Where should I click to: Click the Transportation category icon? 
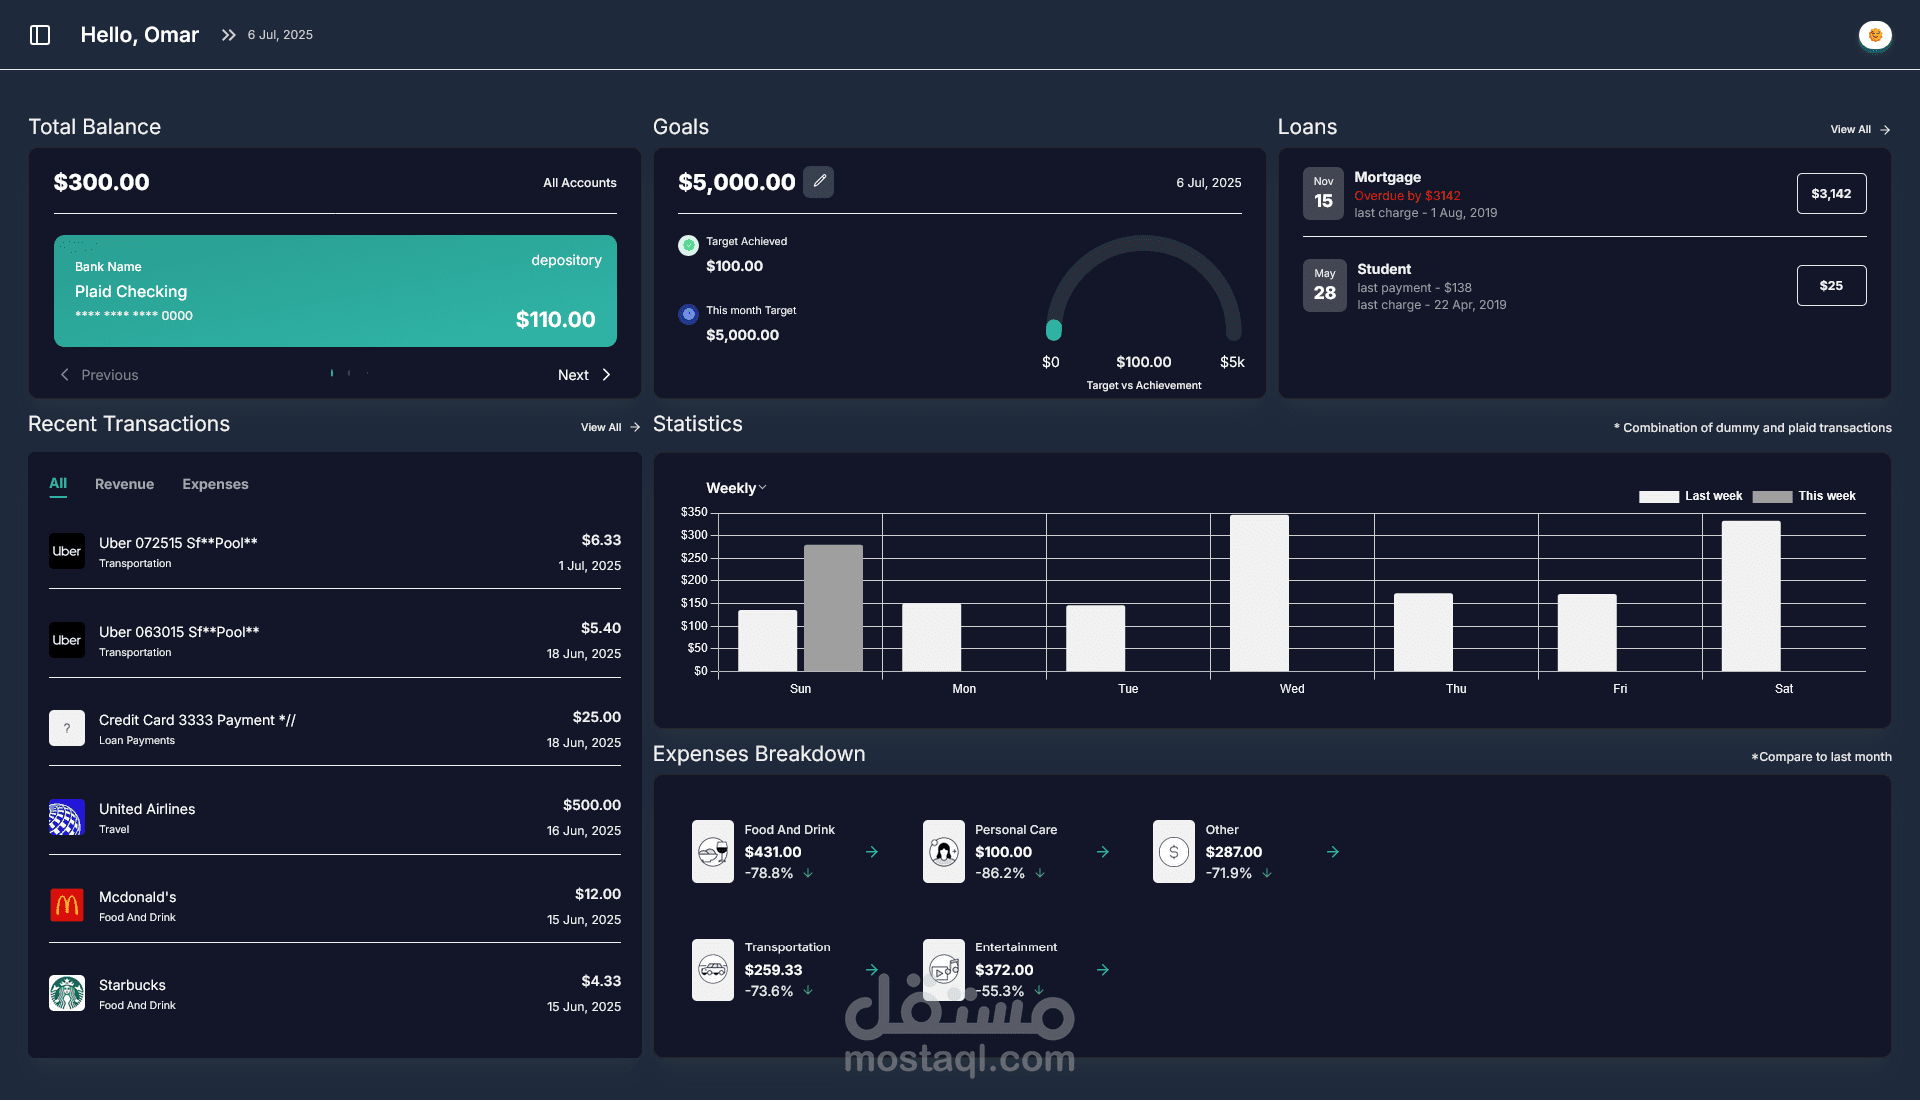[x=713, y=970]
